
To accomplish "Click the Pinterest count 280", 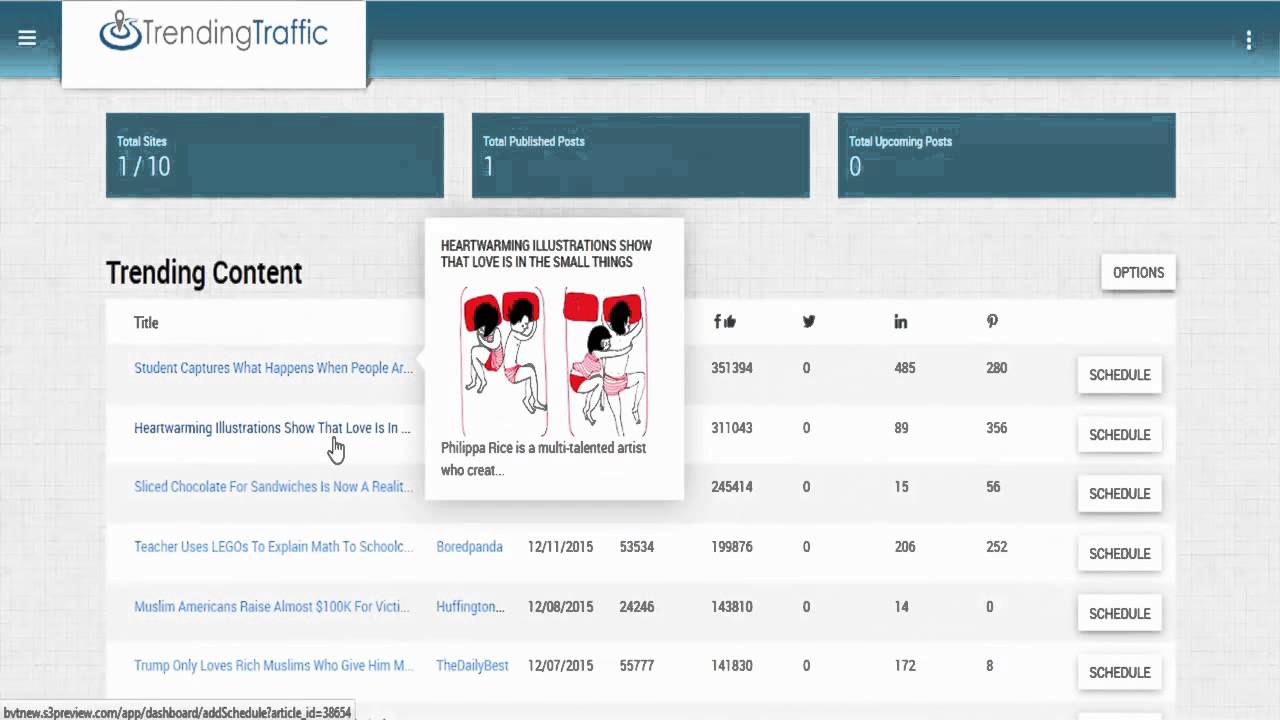I will click(x=996, y=368).
